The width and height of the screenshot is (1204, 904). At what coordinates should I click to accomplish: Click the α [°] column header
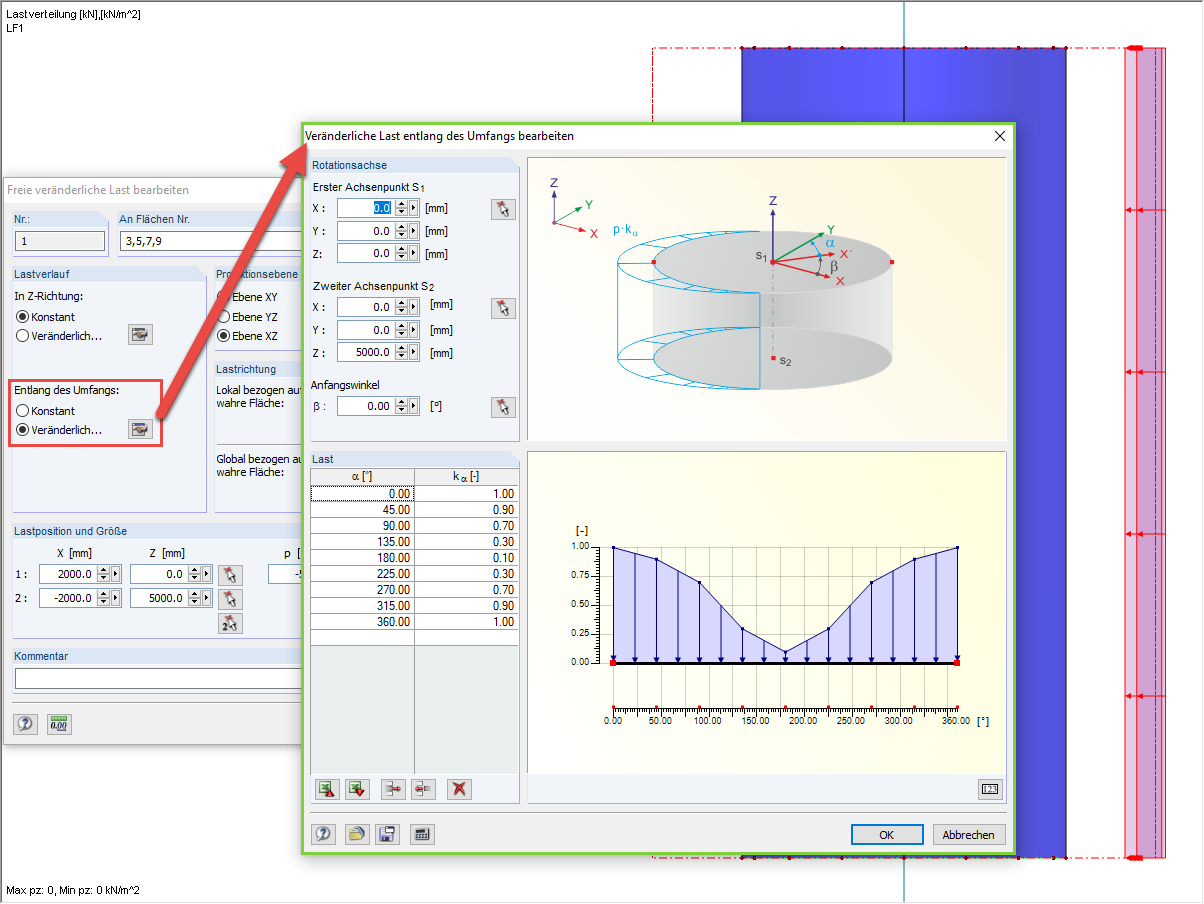(362, 477)
